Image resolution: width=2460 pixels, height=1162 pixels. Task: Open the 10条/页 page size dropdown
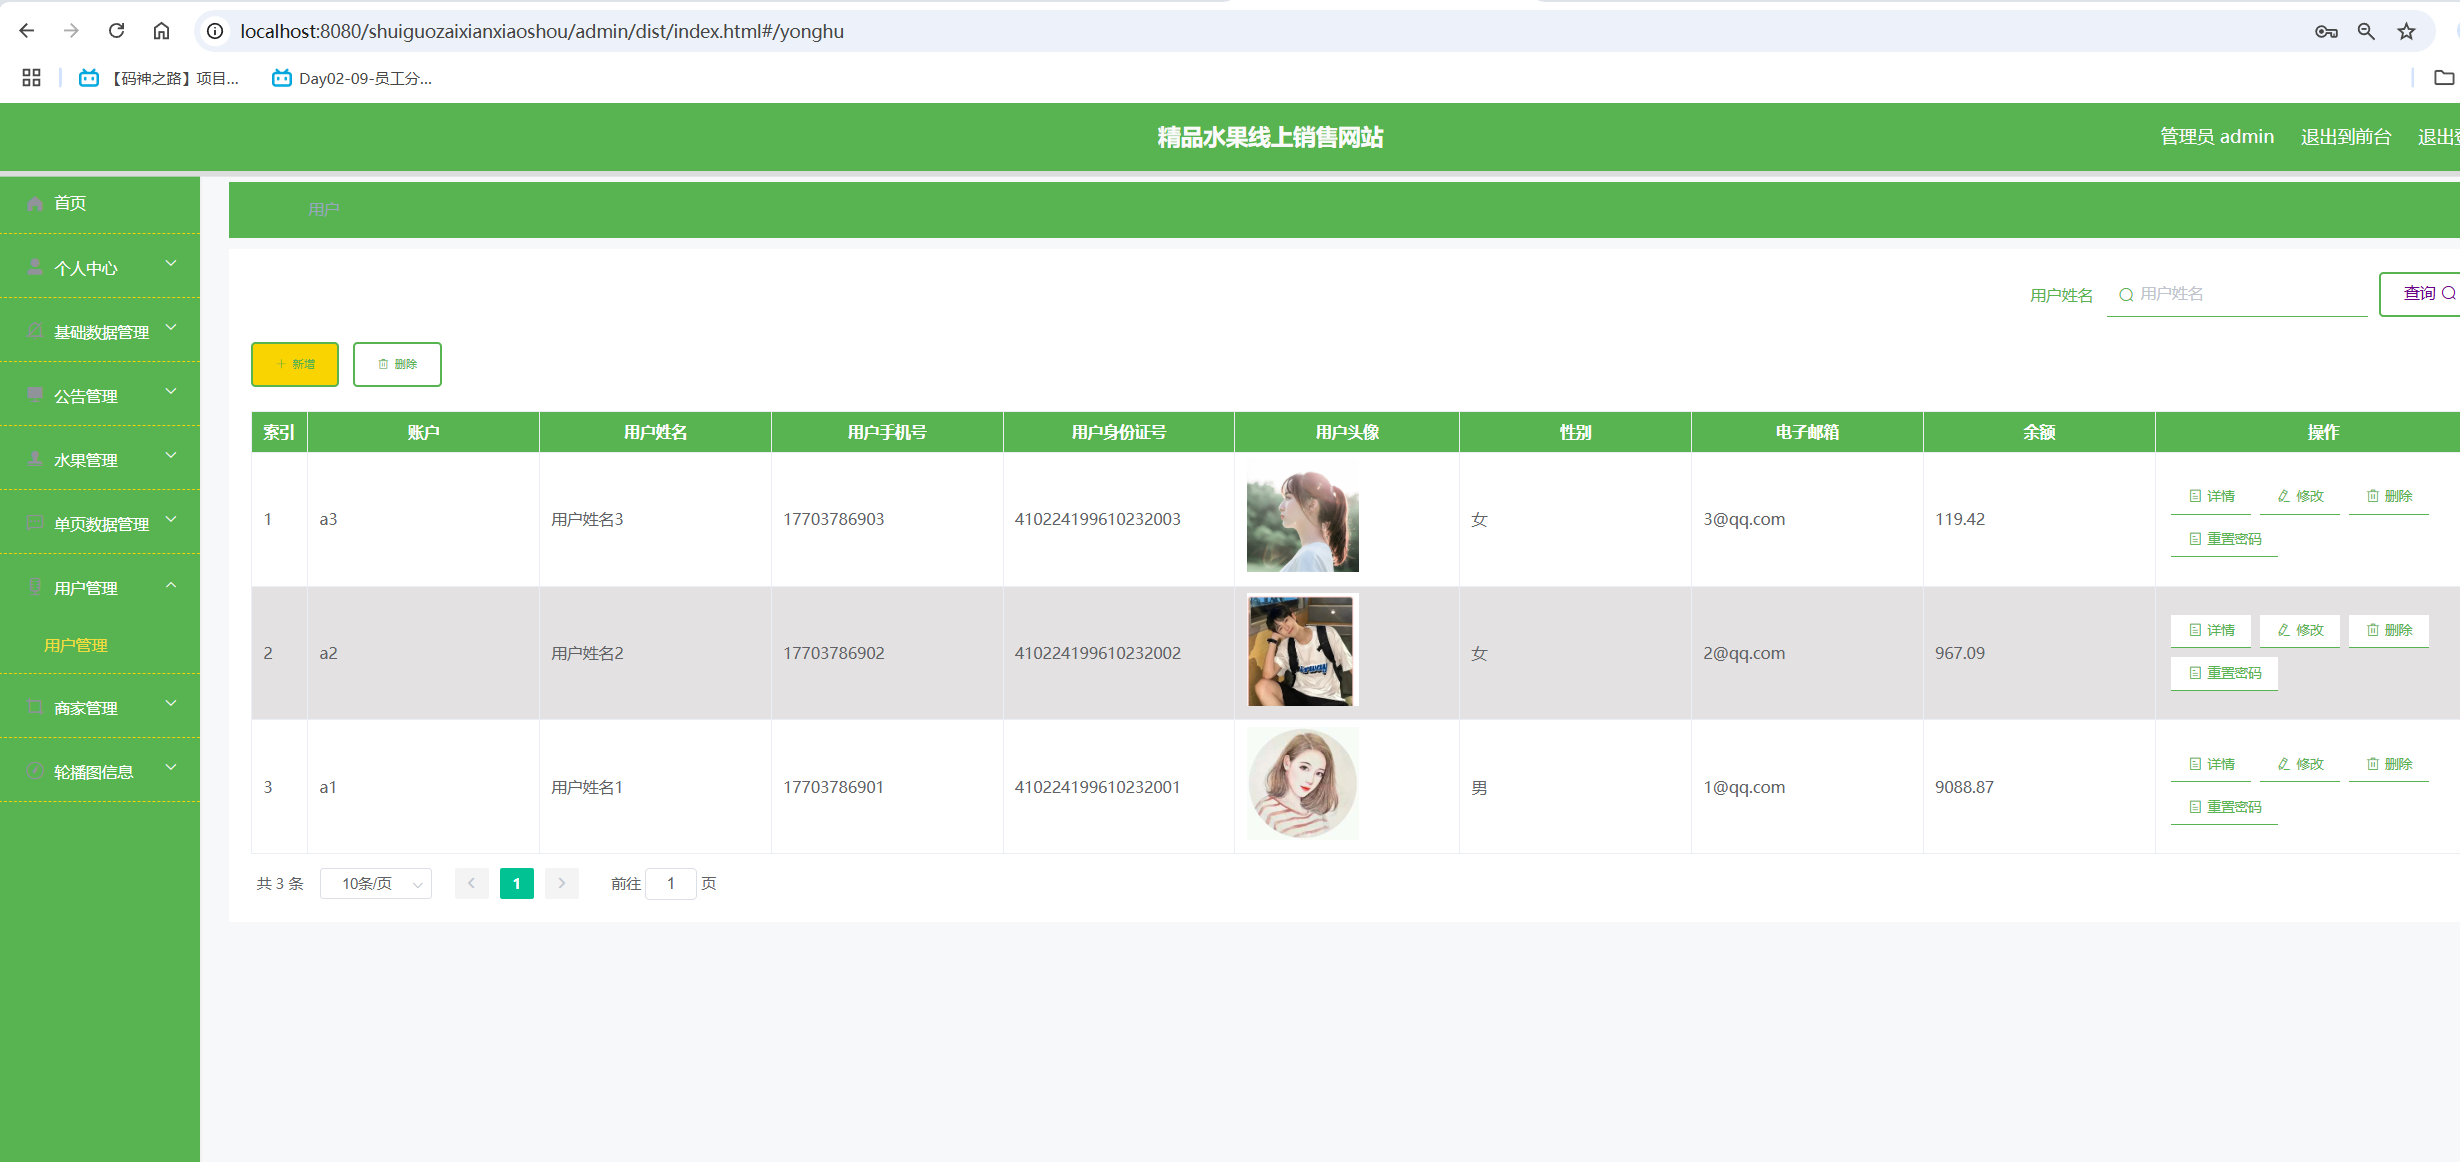click(376, 884)
